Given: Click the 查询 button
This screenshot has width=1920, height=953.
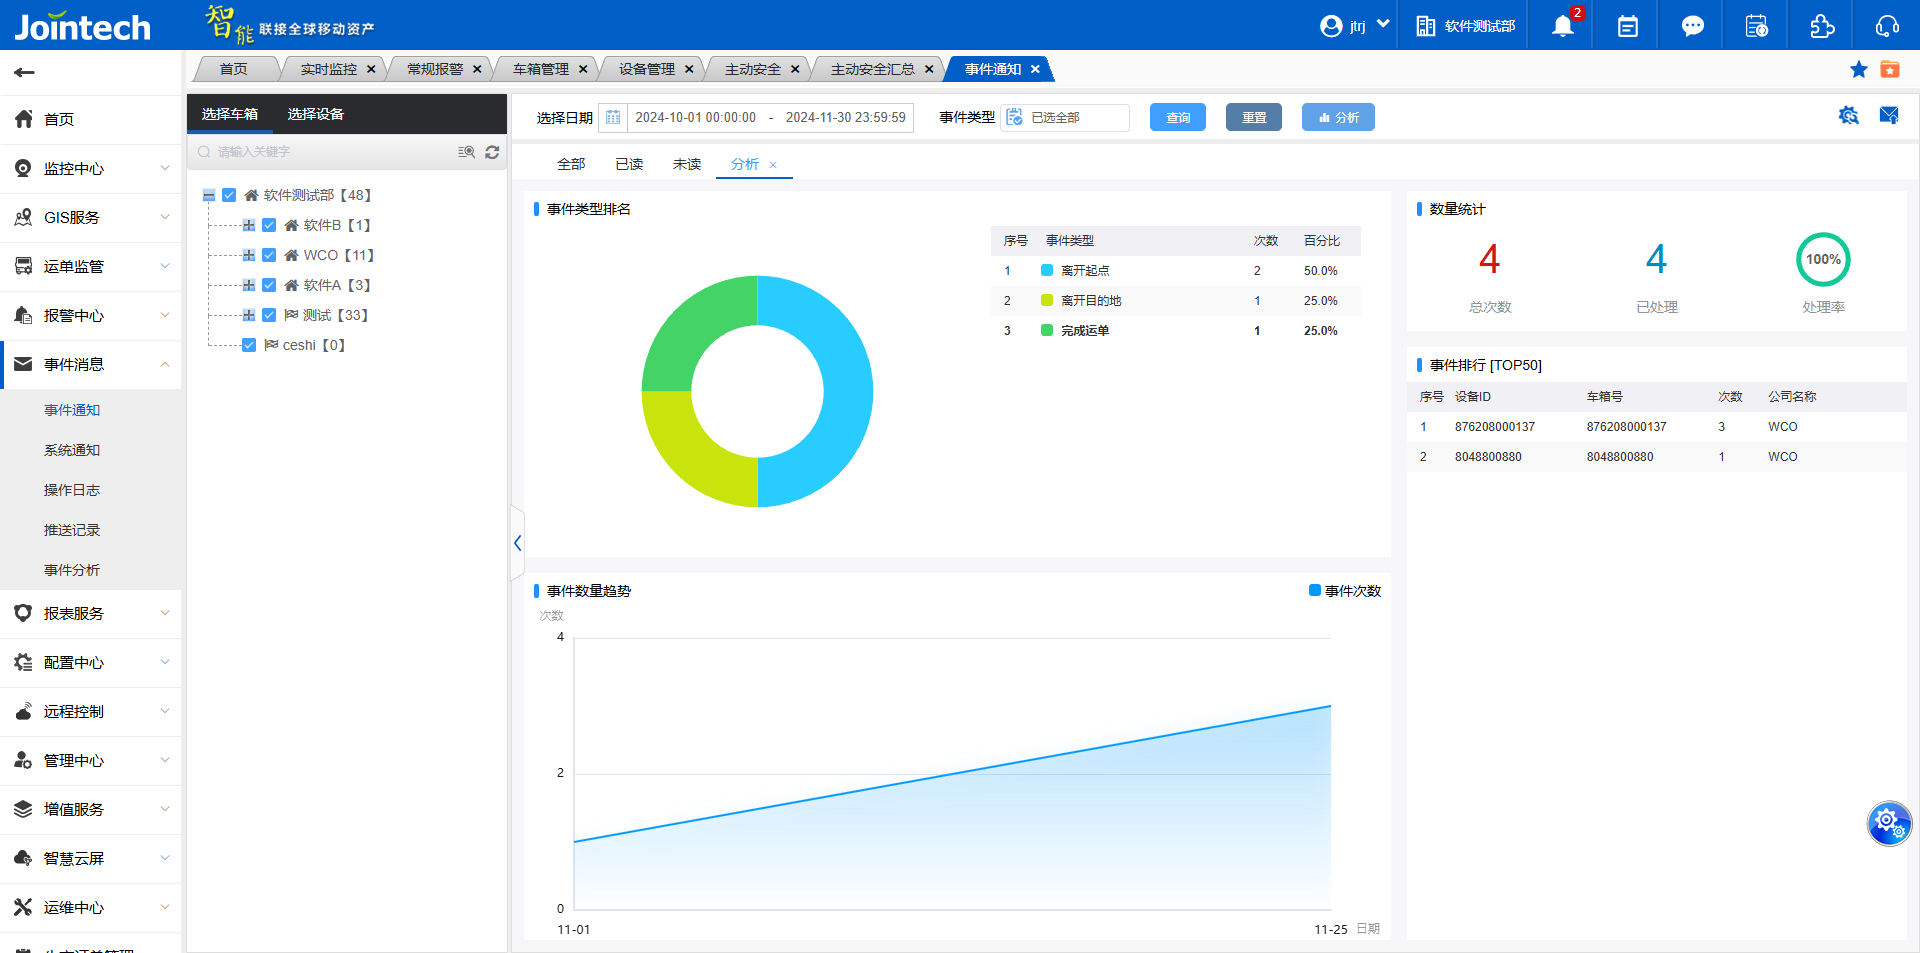Looking at the screenshot, I should click(1177, 118).
